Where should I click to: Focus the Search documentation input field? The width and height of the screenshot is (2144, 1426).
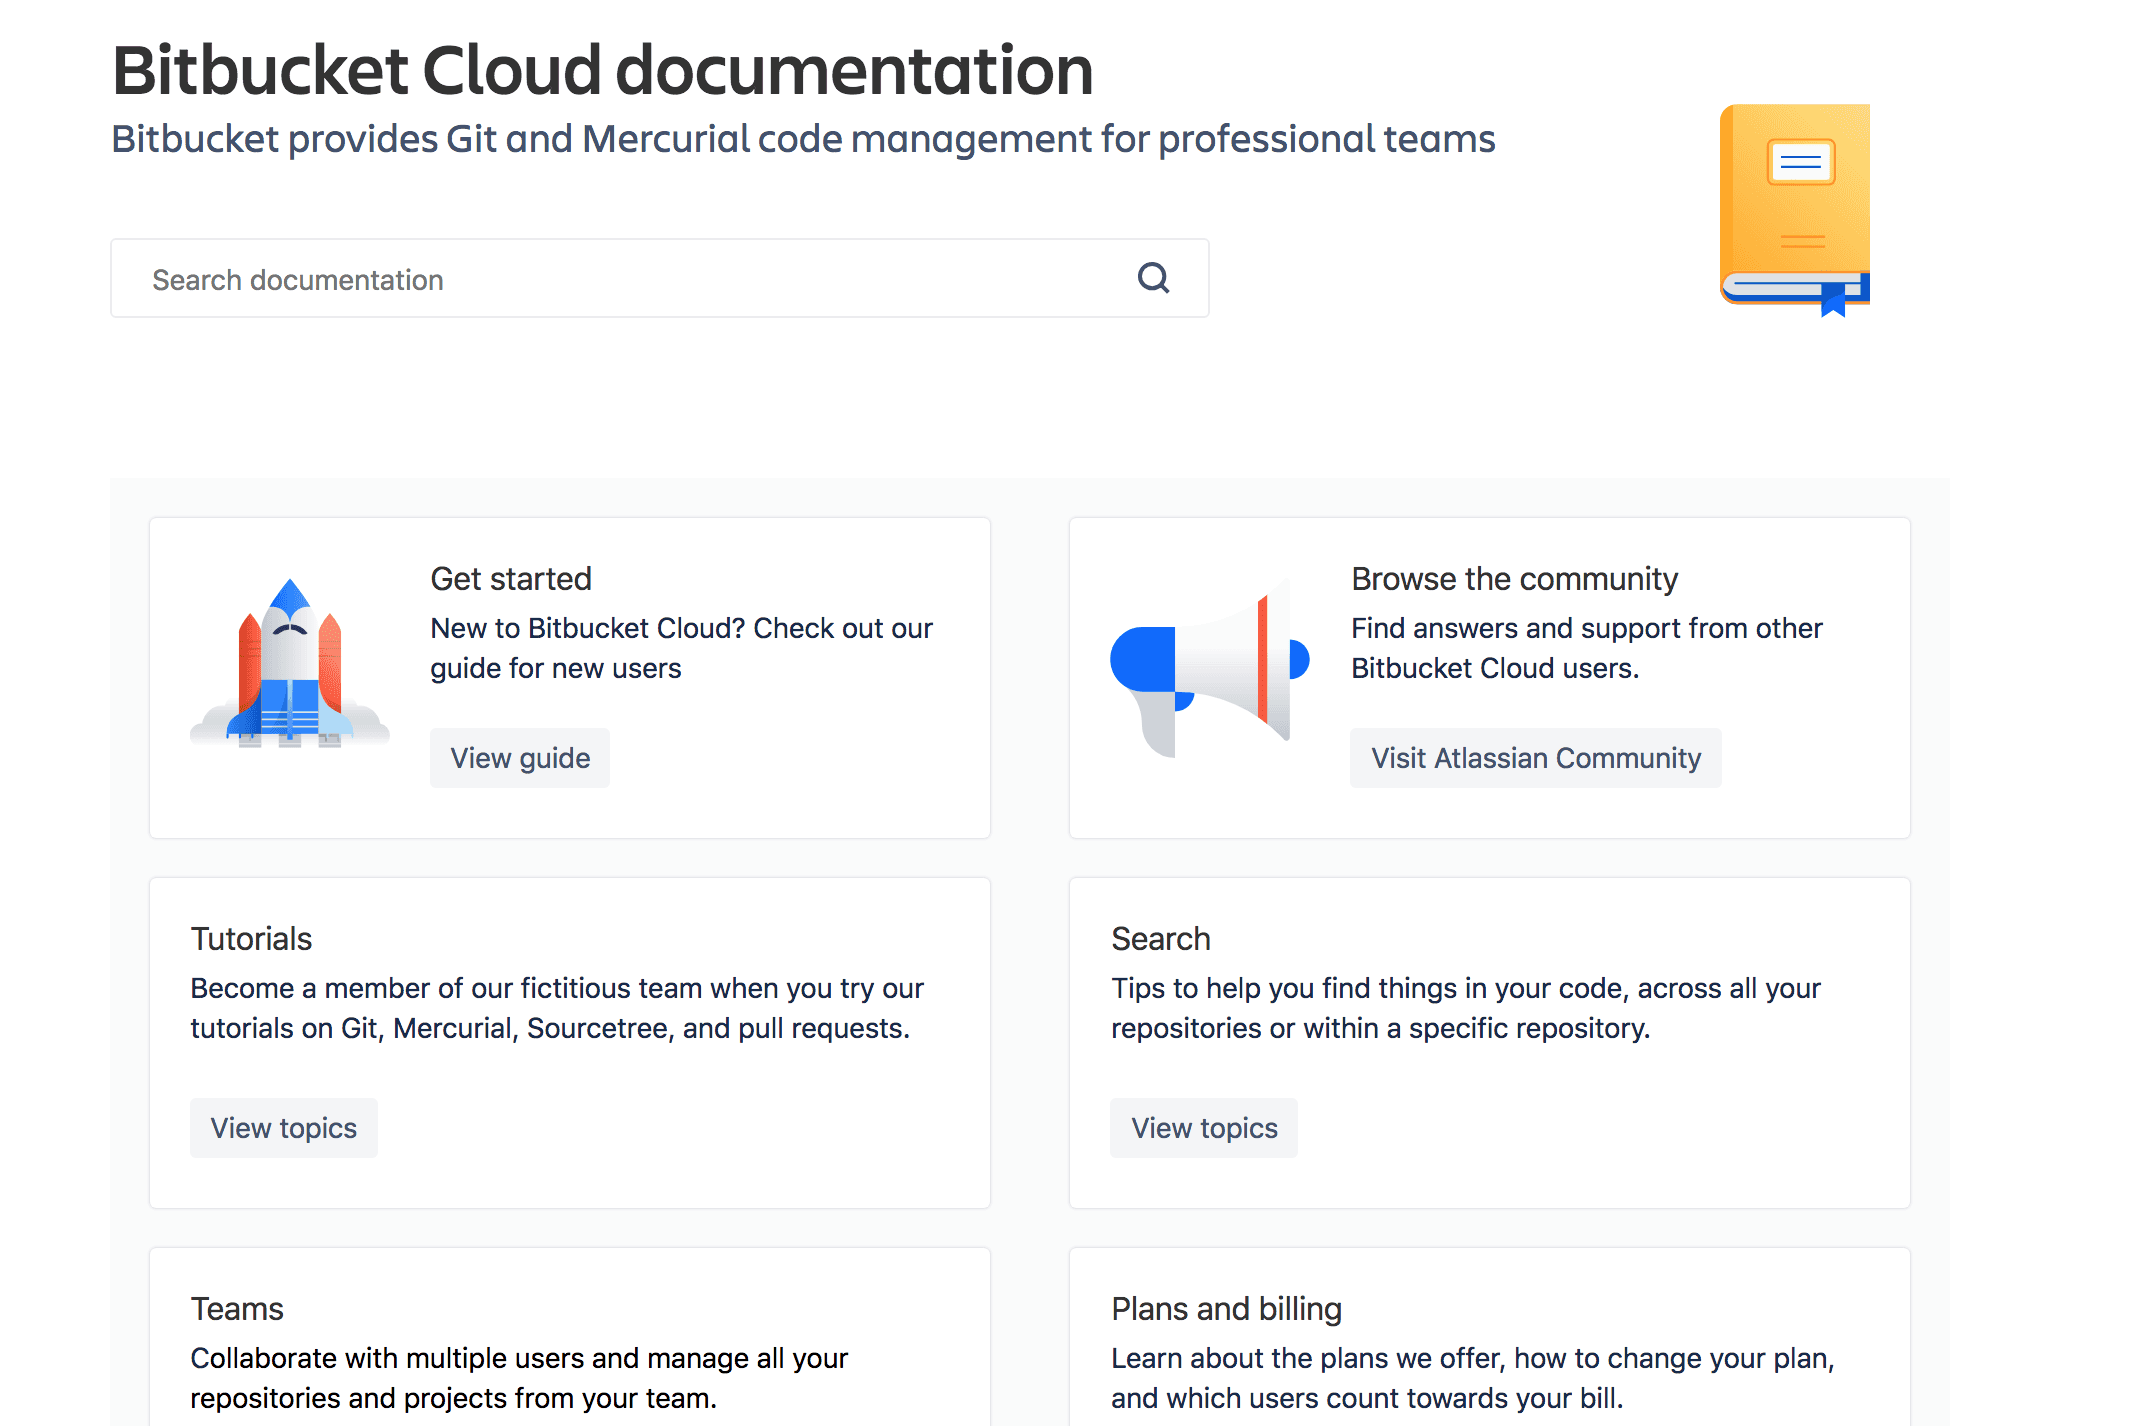[620, 279]
